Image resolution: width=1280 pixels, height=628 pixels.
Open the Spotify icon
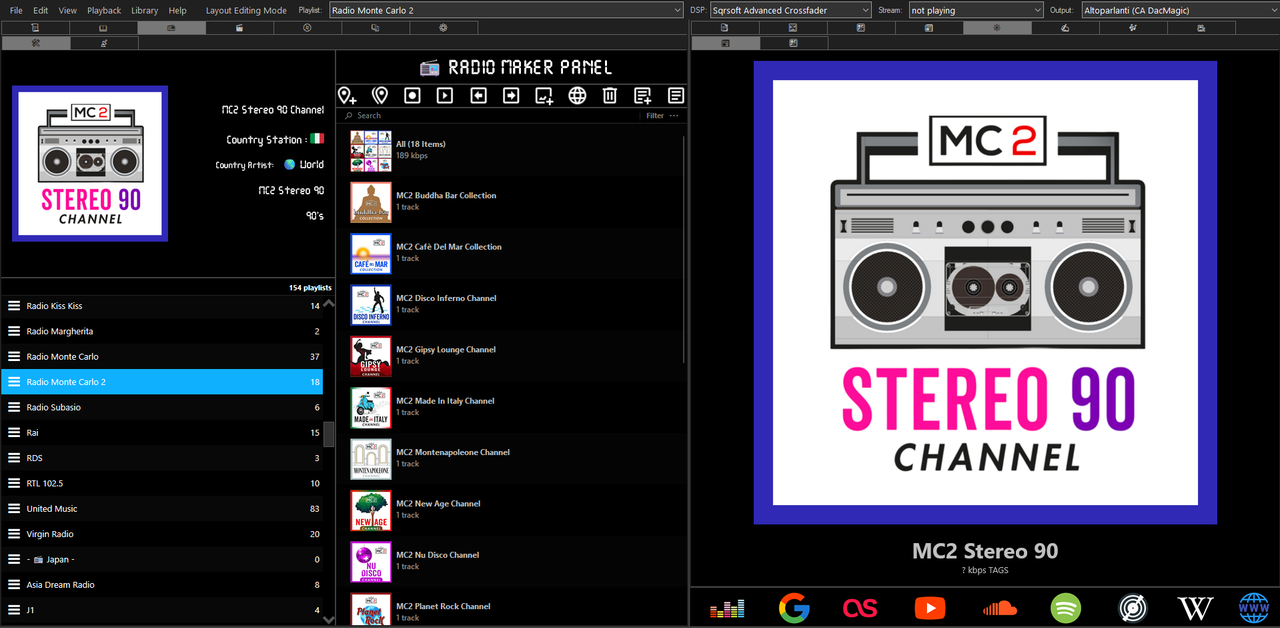click(1066, 607)
